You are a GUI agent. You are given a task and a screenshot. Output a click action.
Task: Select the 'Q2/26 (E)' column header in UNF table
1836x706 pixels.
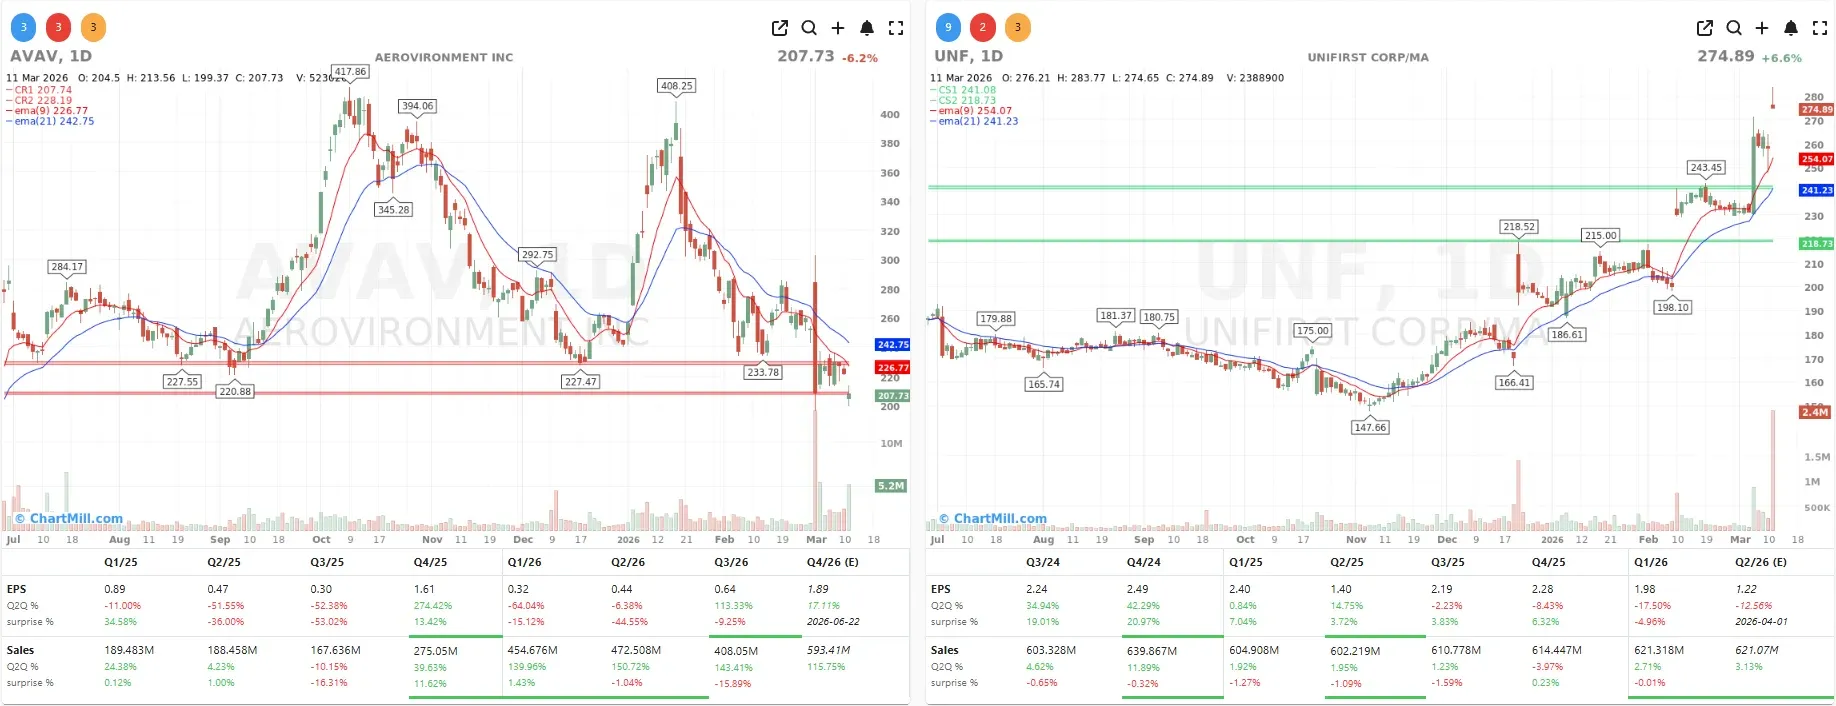coord(1761,563)
